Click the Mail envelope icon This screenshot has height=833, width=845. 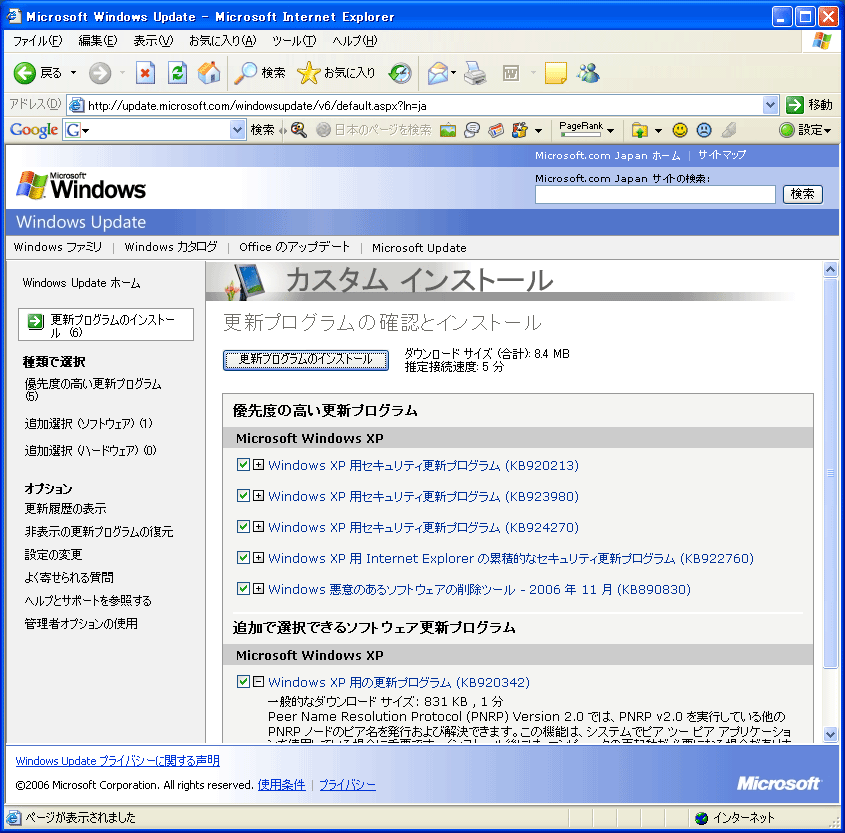tap(438, 73)
